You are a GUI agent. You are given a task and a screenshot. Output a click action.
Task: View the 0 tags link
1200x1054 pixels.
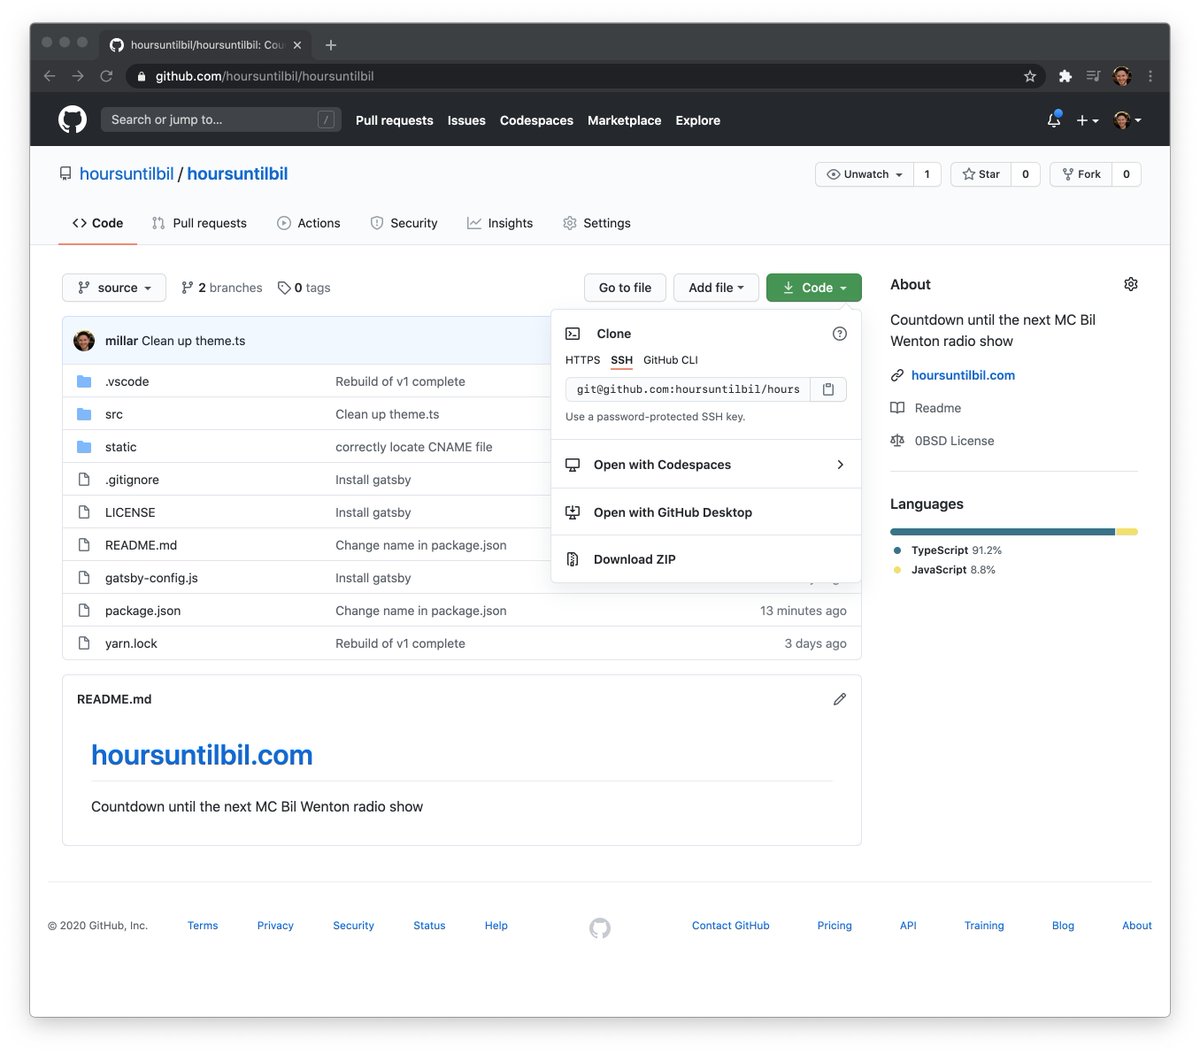[x=304, y=287]
